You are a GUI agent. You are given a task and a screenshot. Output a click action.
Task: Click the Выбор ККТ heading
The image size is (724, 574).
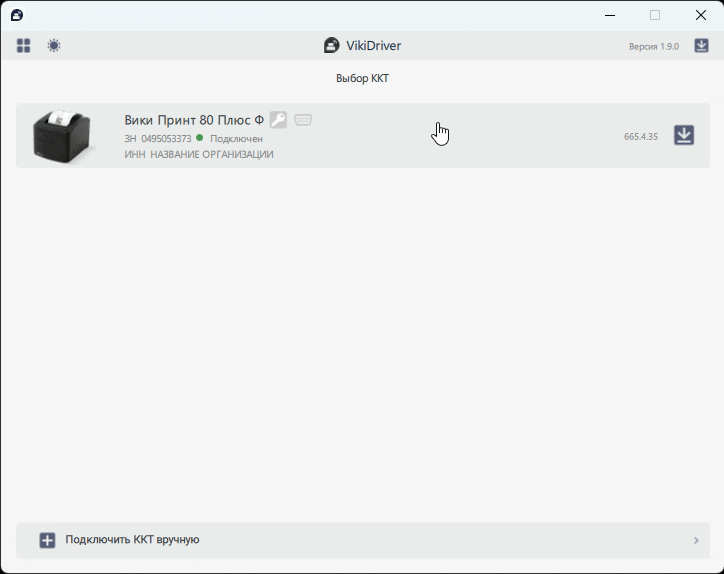coord(362,78)
